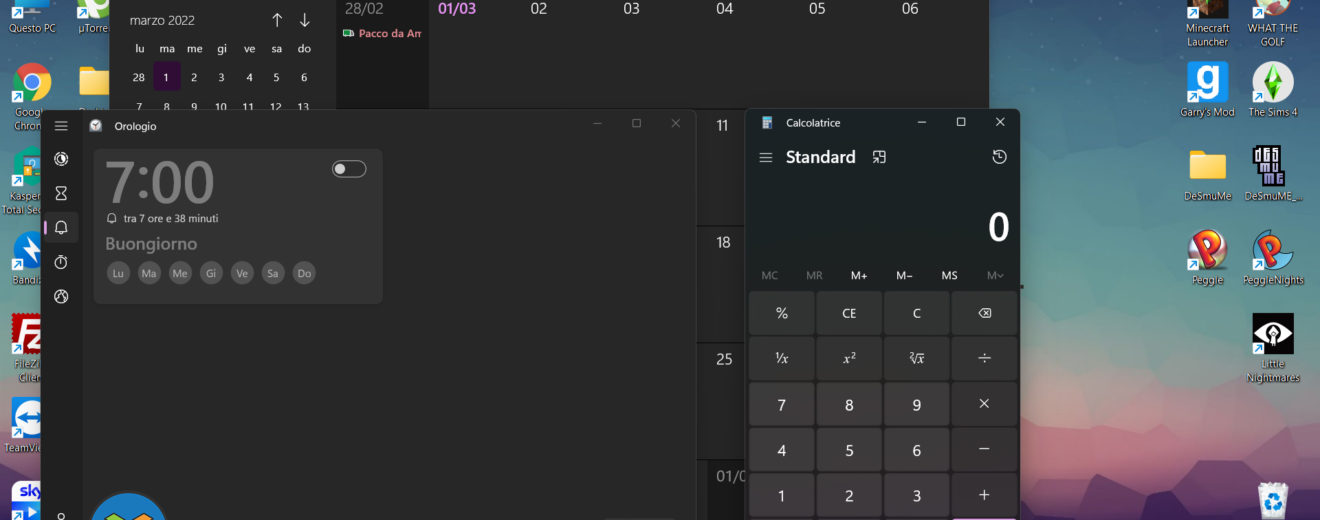Select the Recycle Bin on desktop
The image size is (1320, 520).
tap(1273, 499)
